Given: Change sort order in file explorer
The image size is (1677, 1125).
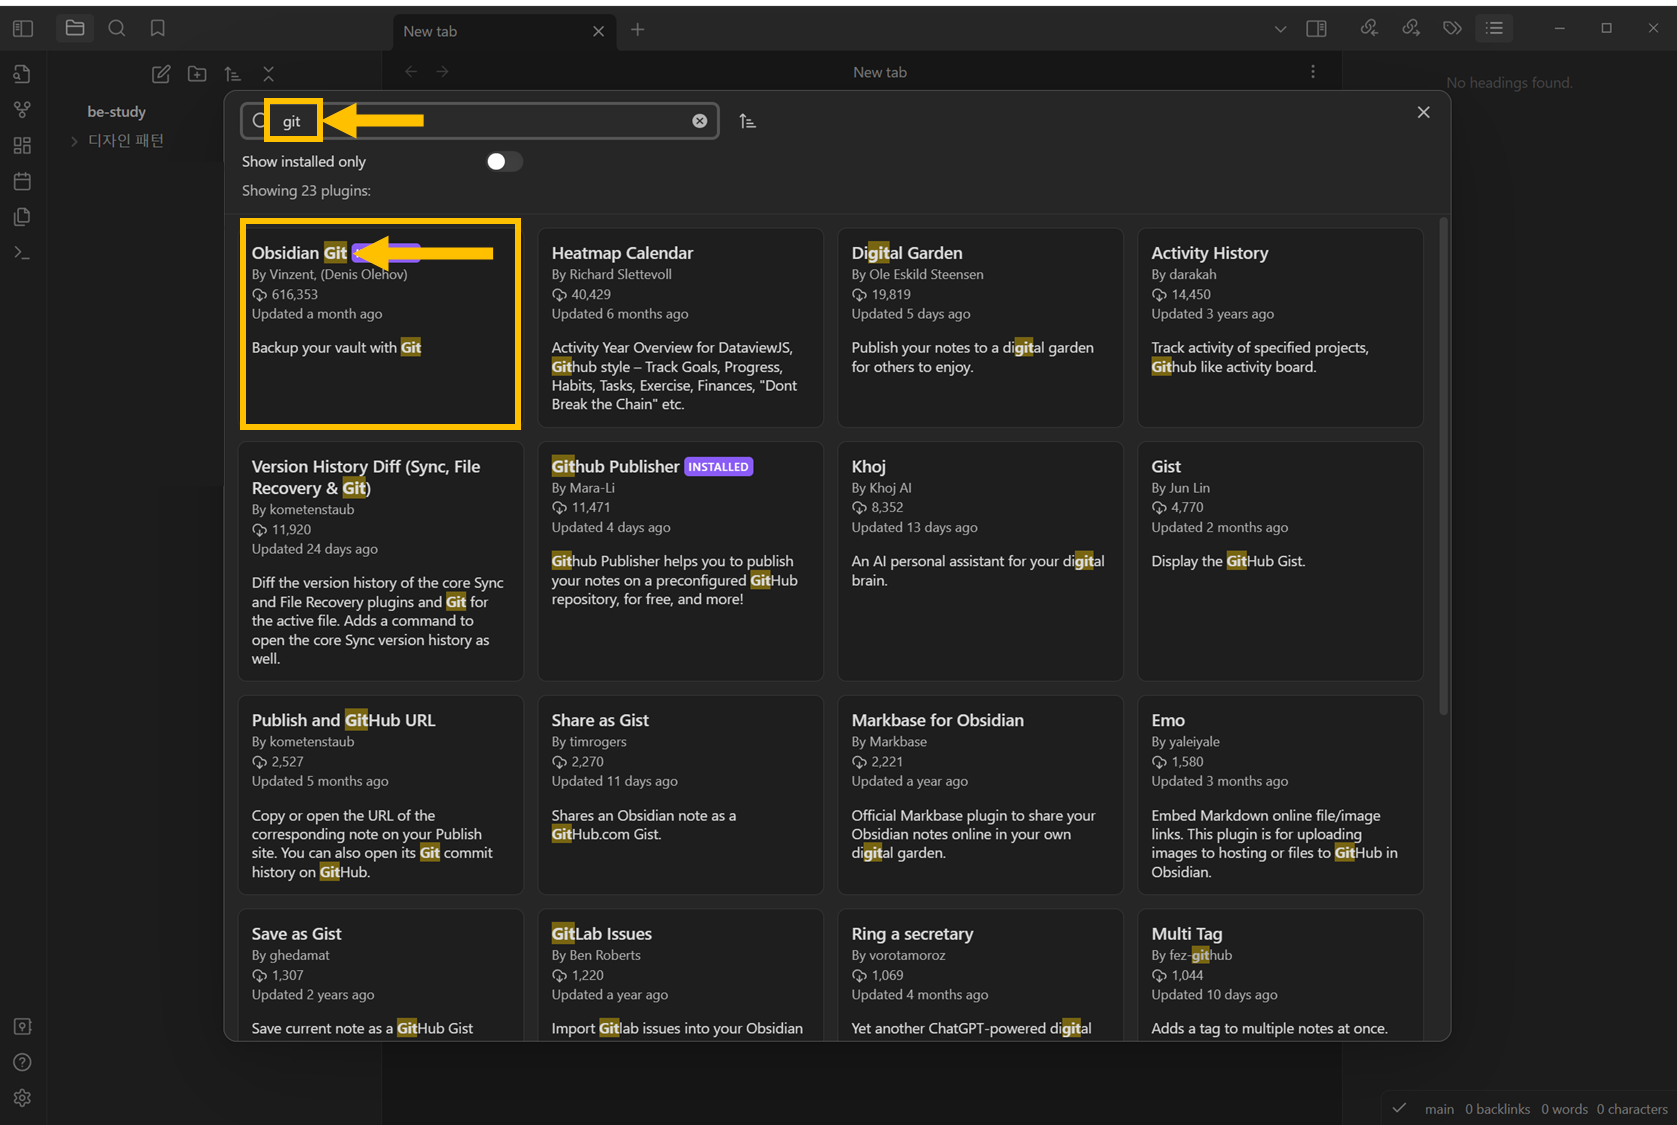Looking at the screenshot, I should click(233, 74).
